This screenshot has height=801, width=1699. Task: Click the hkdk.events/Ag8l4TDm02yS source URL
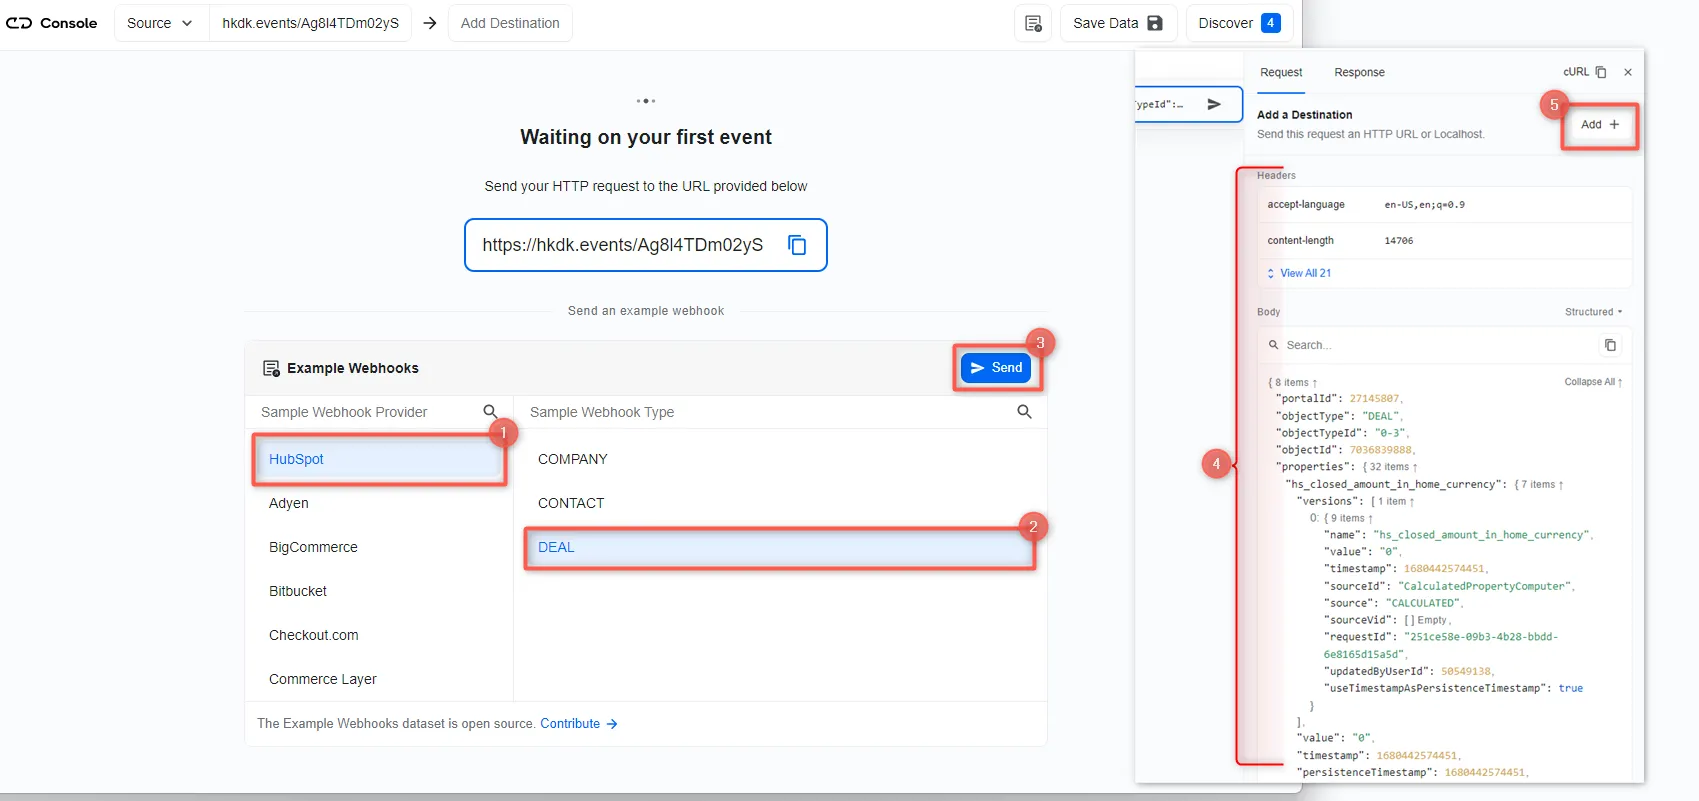pos(310,23)
